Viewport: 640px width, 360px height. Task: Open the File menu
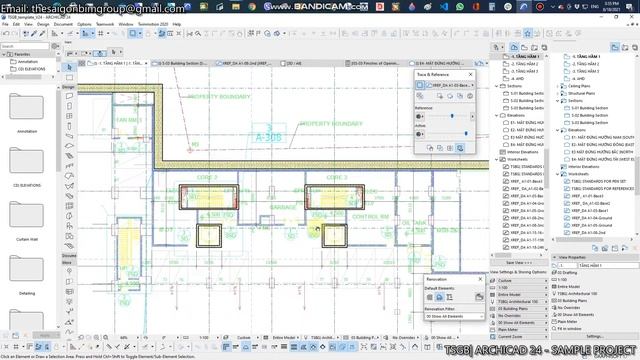(5, 24)
